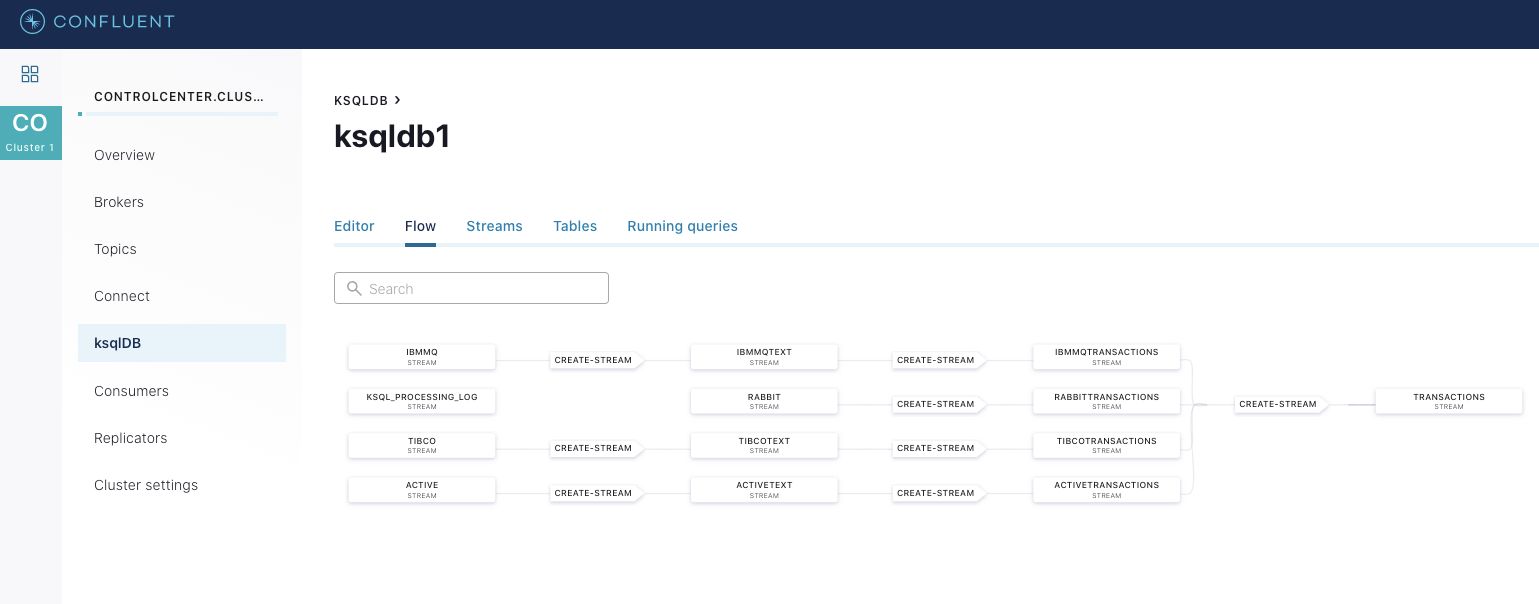Viewport: 1539px width, 604px height.
Task: Click the CONTROLCENTER.CLUS... cluster name
Action: [x=179, y=97]
